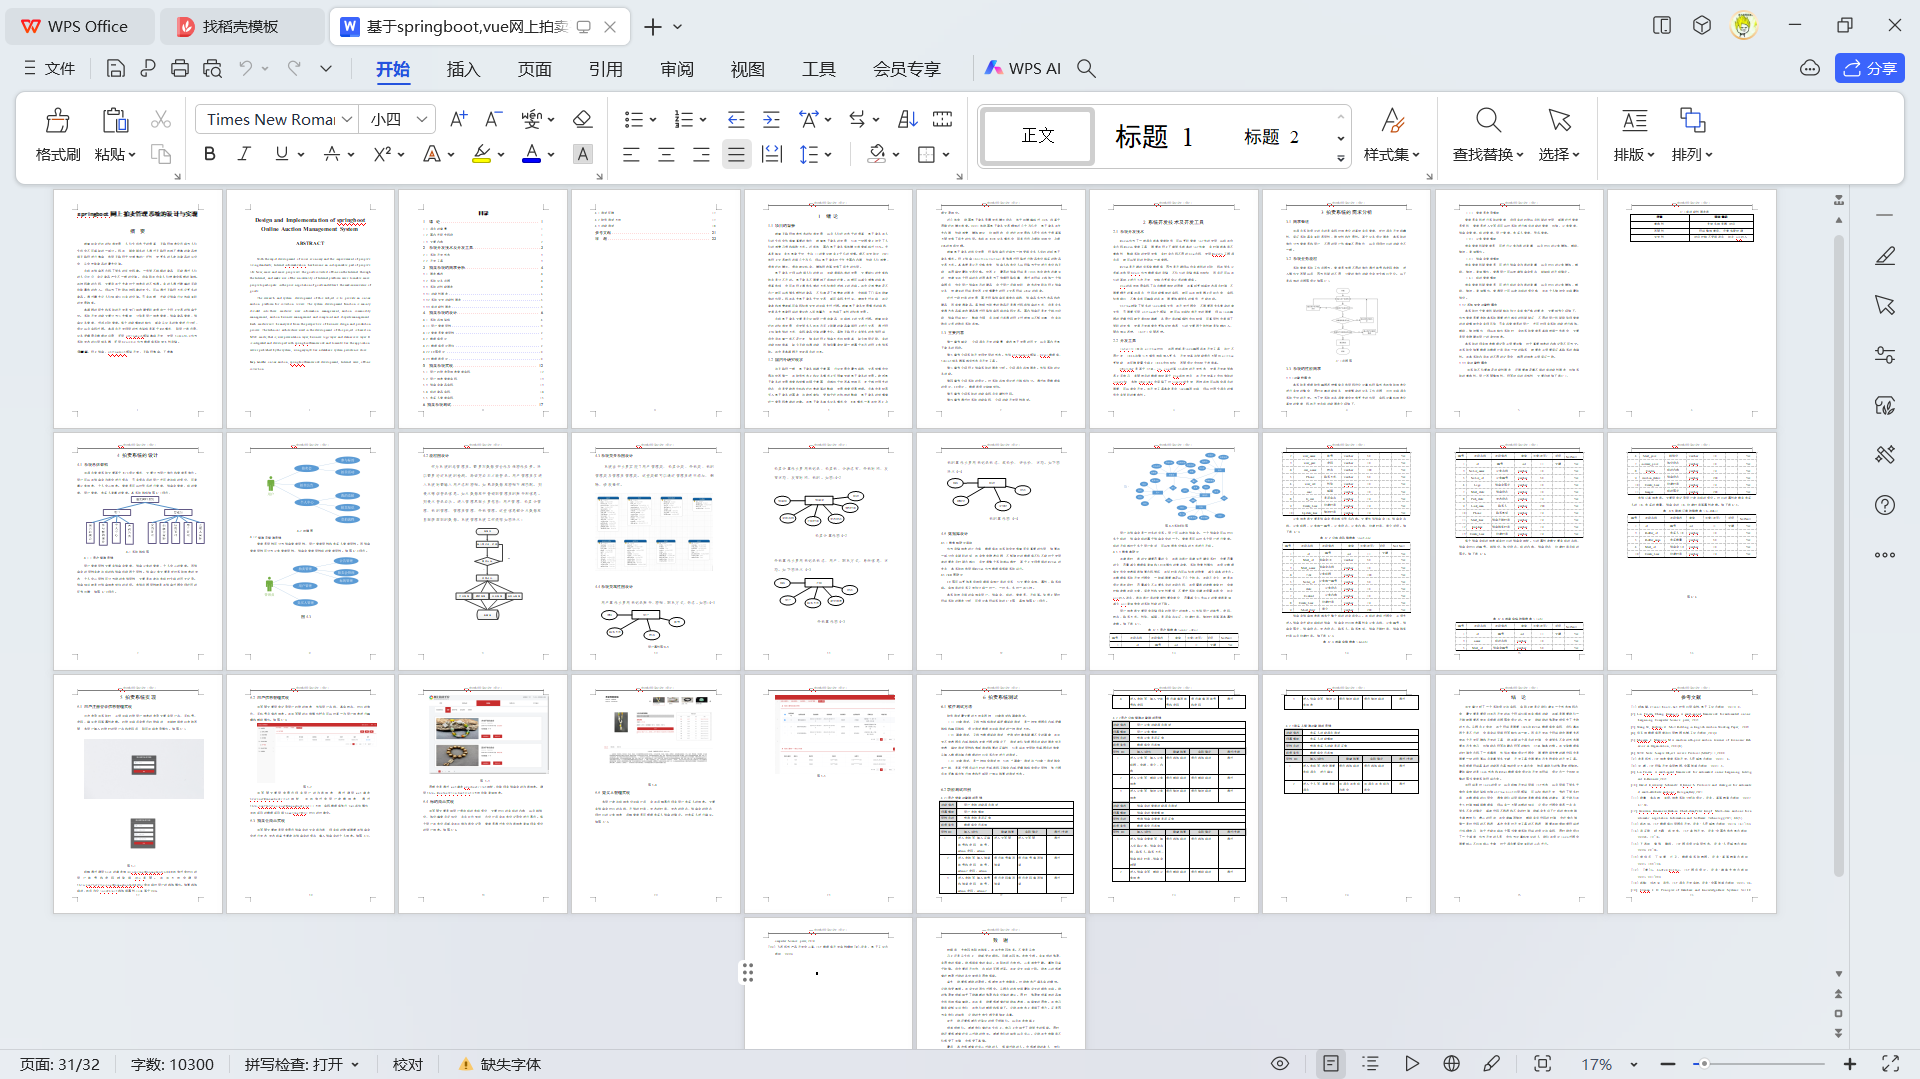Click the Sort A-Z icon
1920x1079 pixels.
click(907, 119)
